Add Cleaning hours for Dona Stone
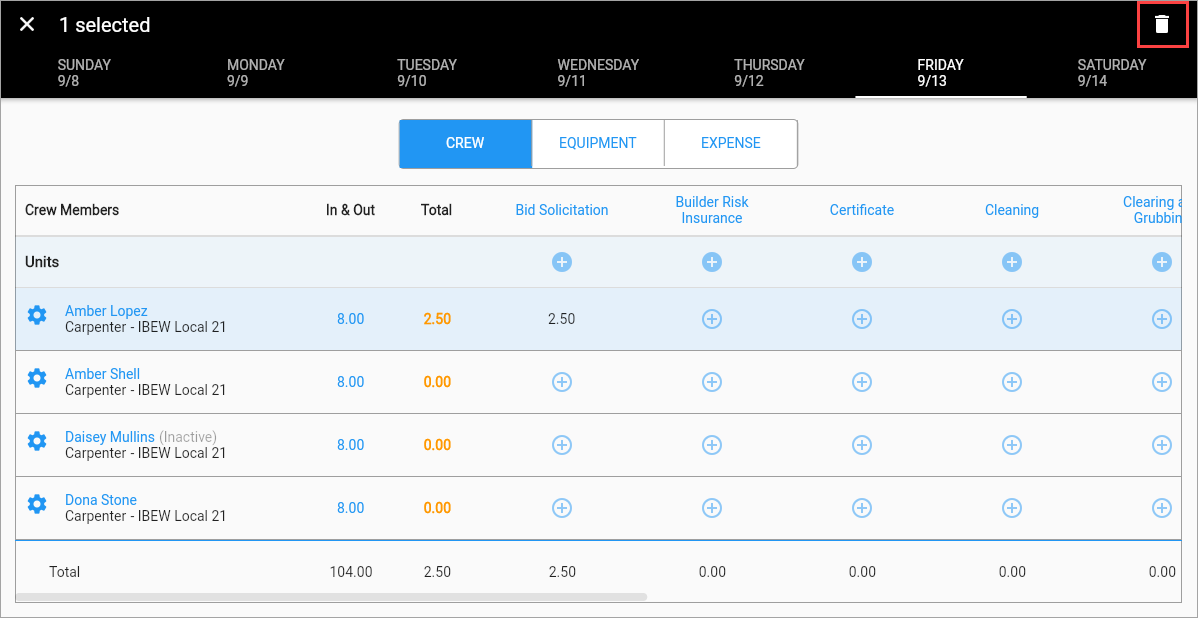 coord(1012,507)
